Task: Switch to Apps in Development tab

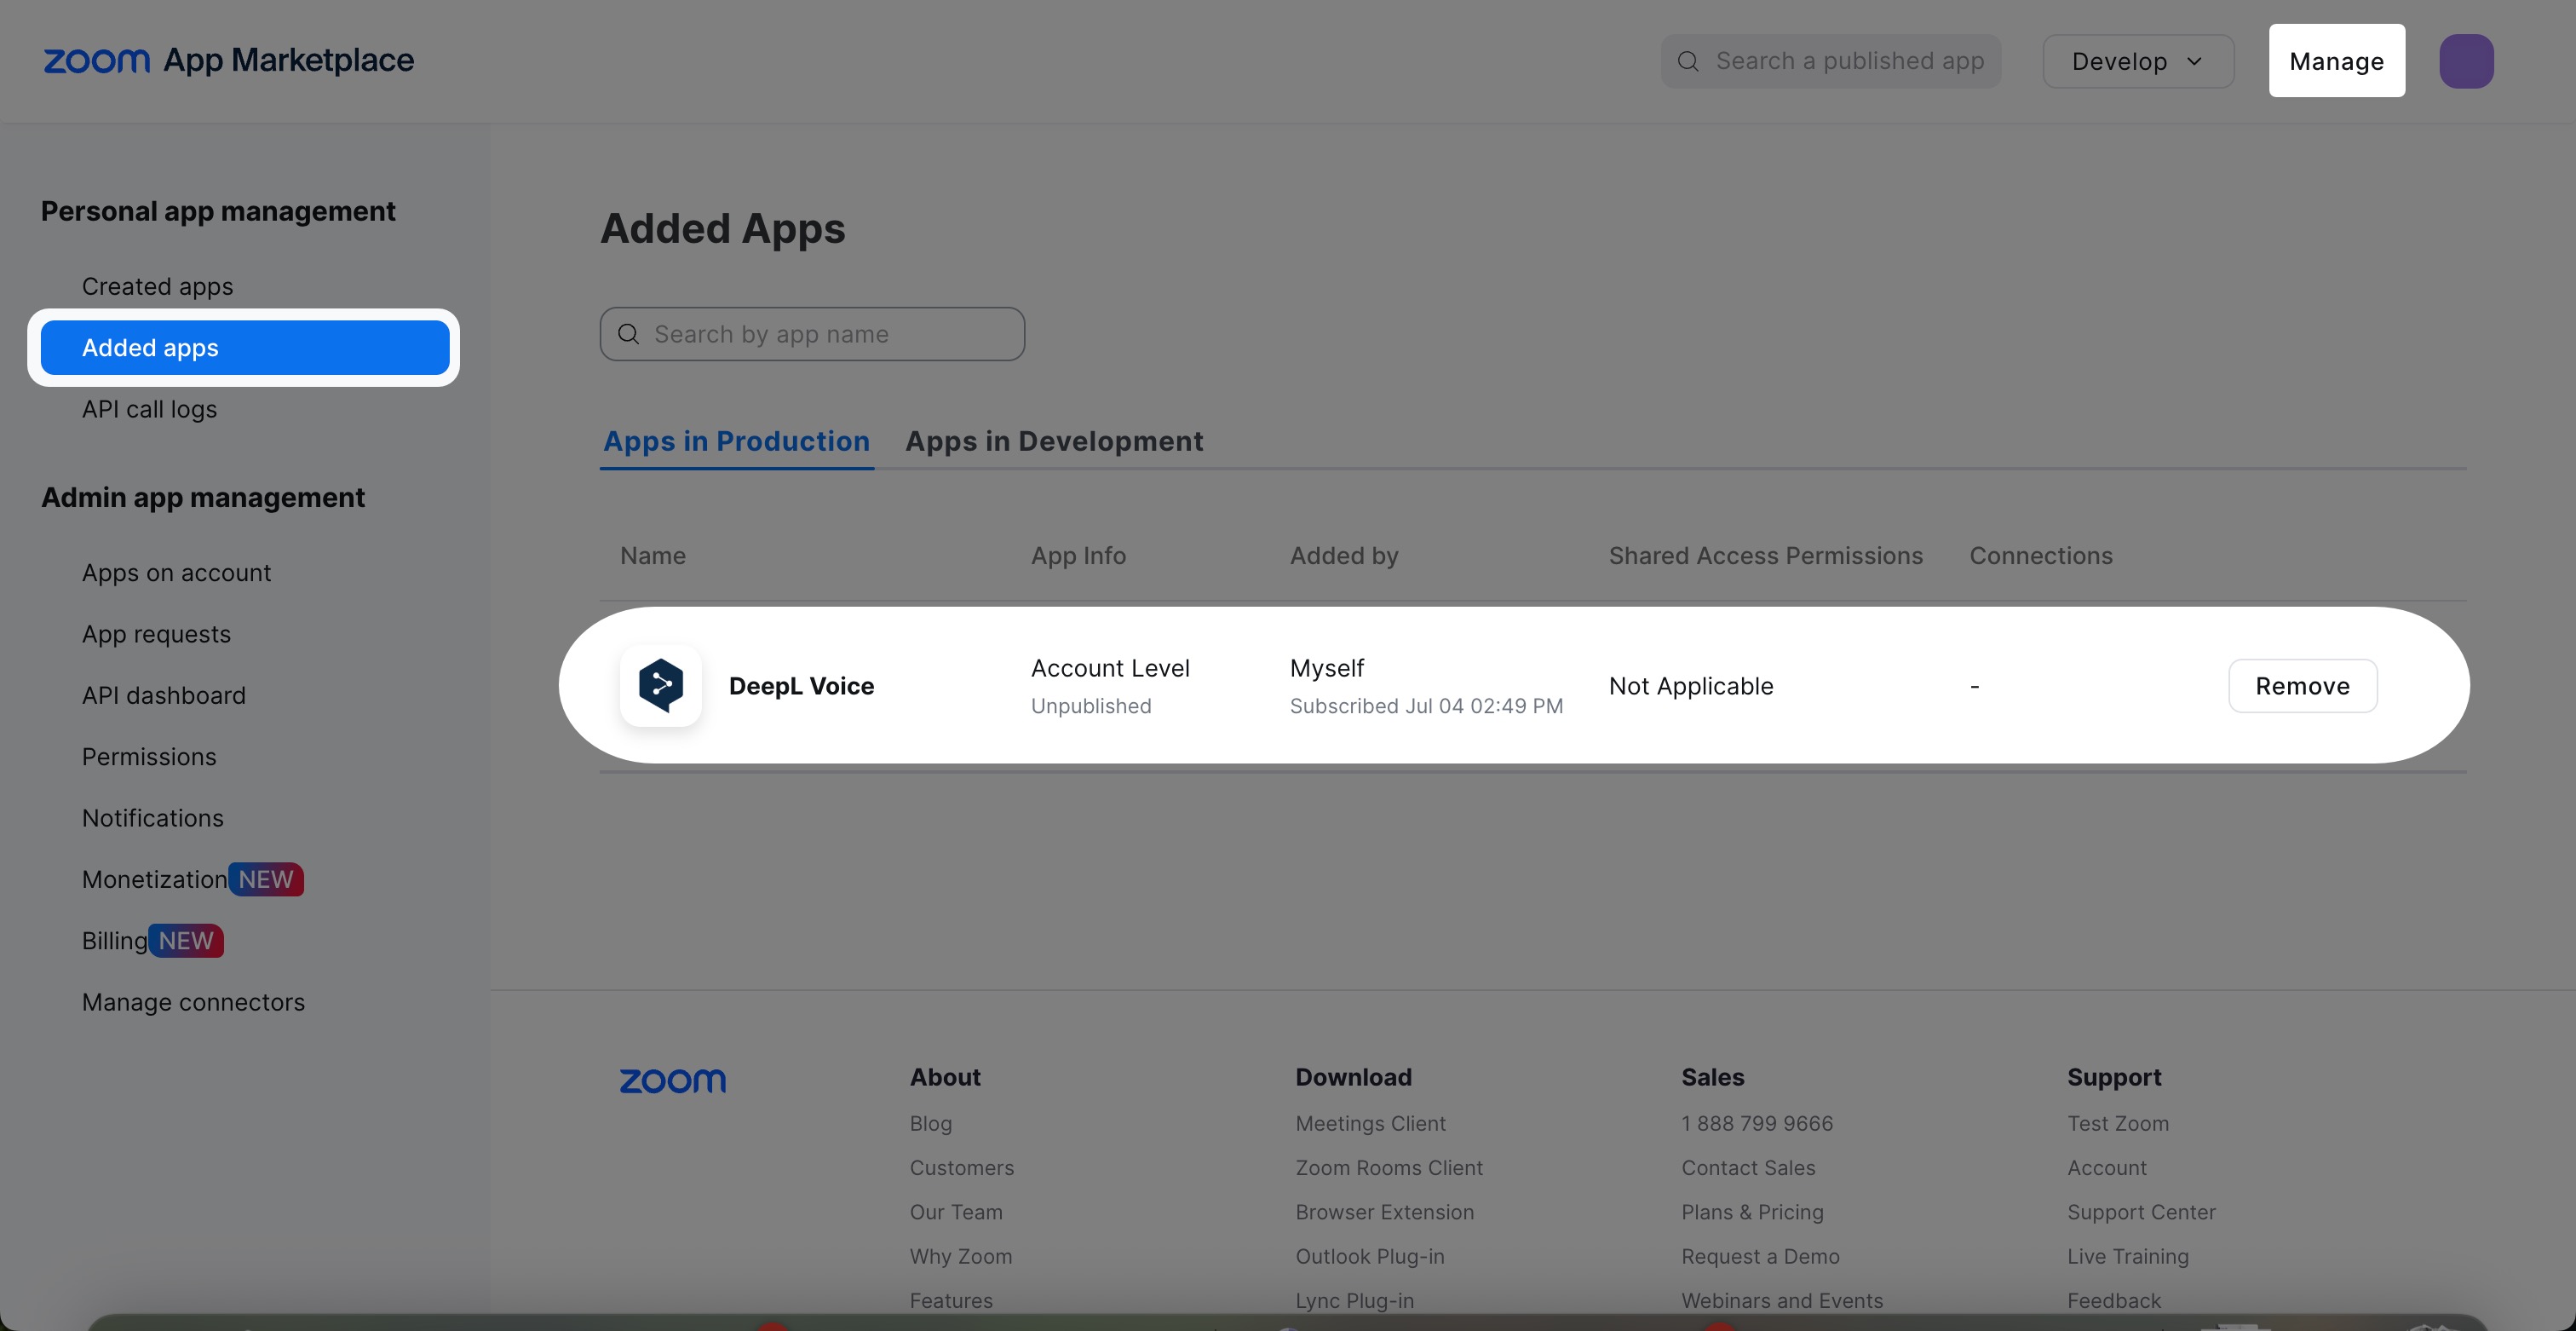Action: 1053,441
